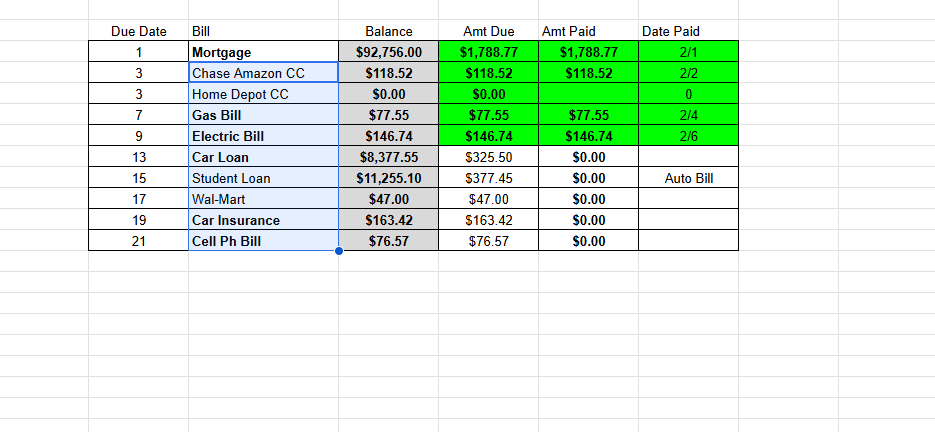The width and height of the screenshot is (935, 432).
Task: Click the blue selection fill handle dot
Action: coord(339,251)
